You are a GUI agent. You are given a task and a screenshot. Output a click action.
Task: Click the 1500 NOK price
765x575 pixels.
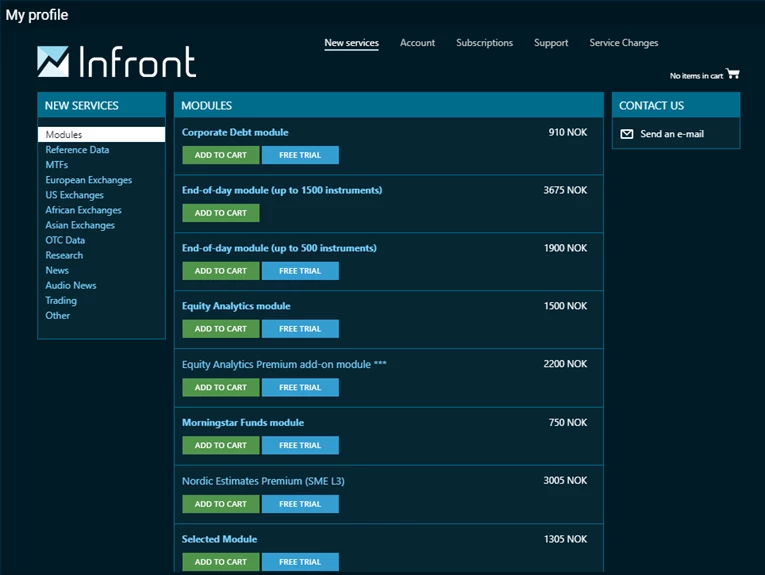pyautogui.click(x=565, y=306)
